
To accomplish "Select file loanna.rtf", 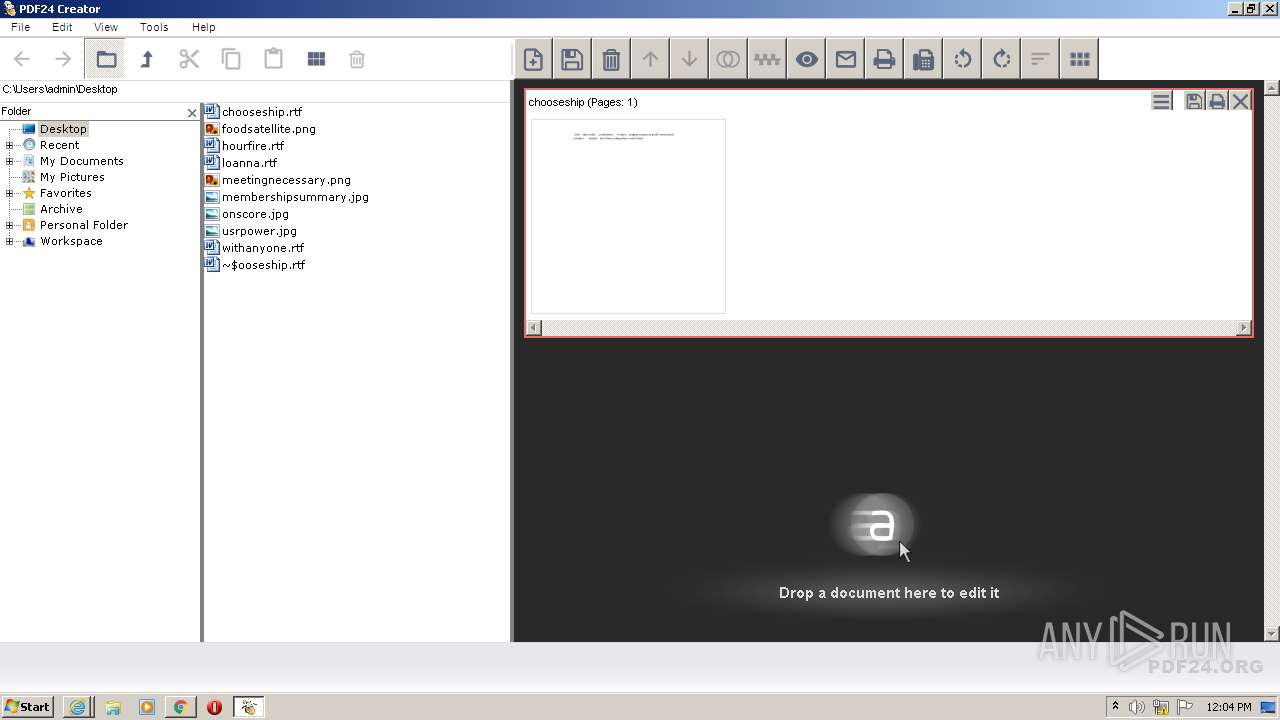I will [249, 163].
